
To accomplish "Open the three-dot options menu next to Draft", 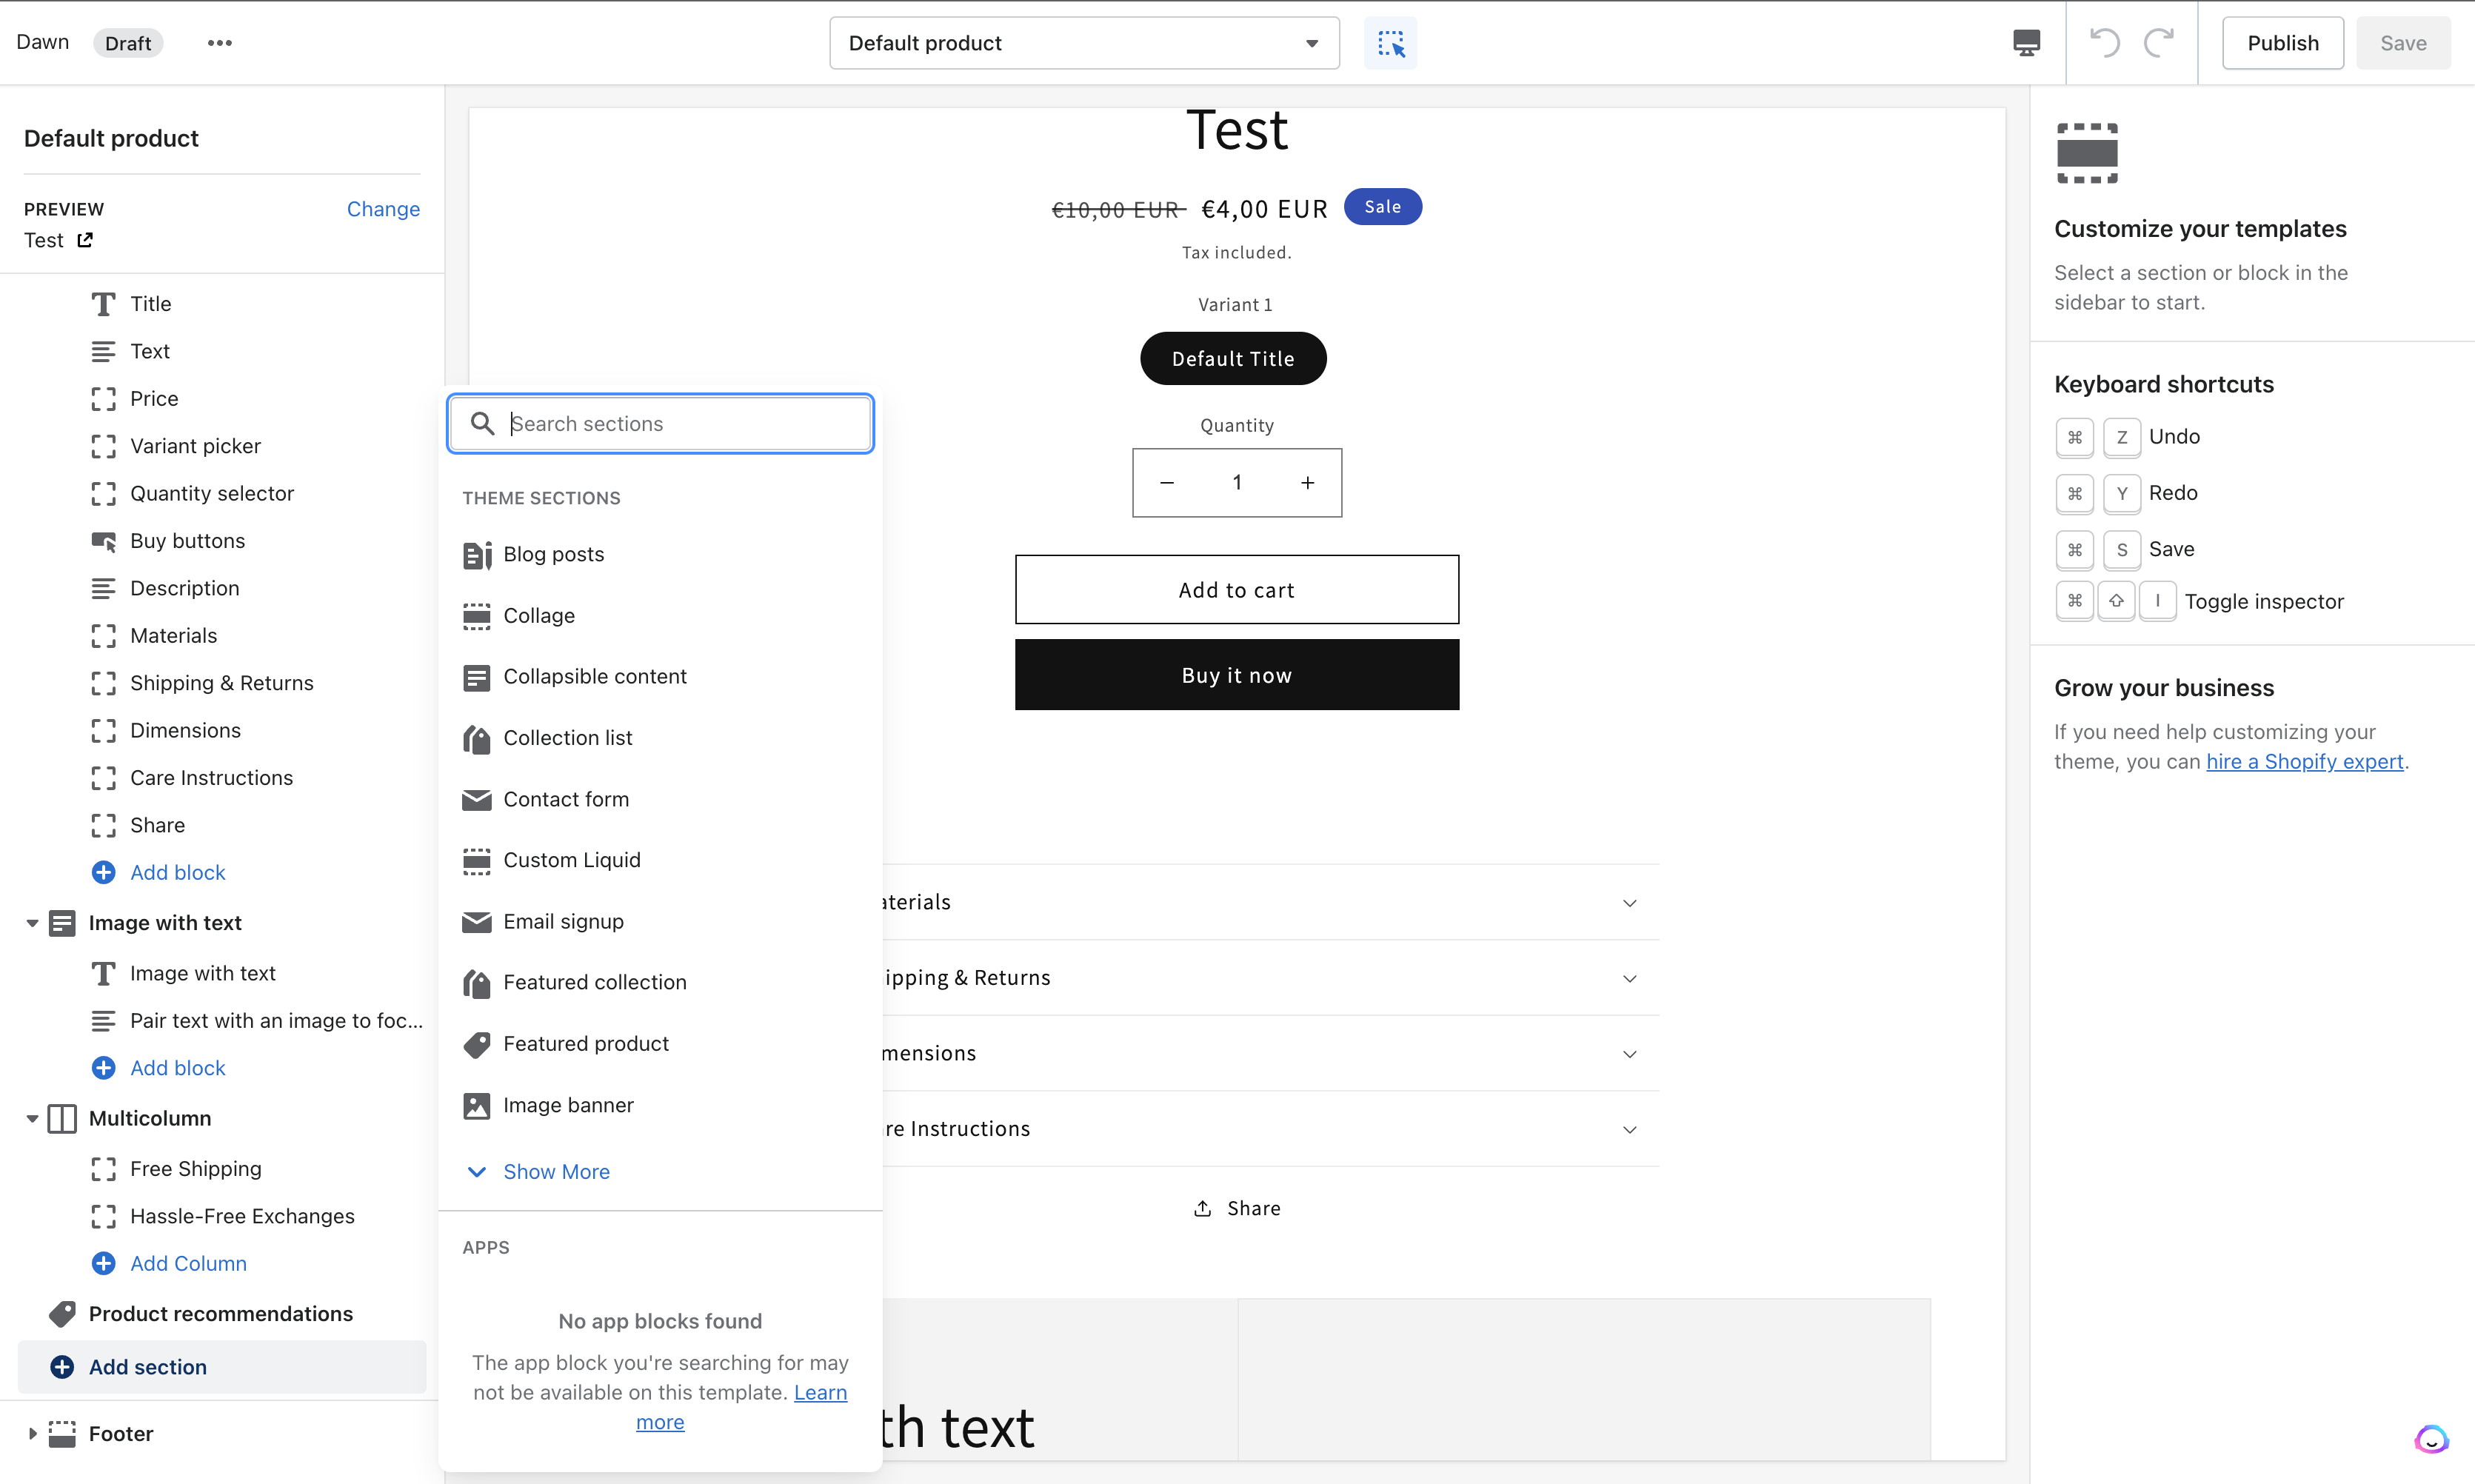I will point(220,42).
